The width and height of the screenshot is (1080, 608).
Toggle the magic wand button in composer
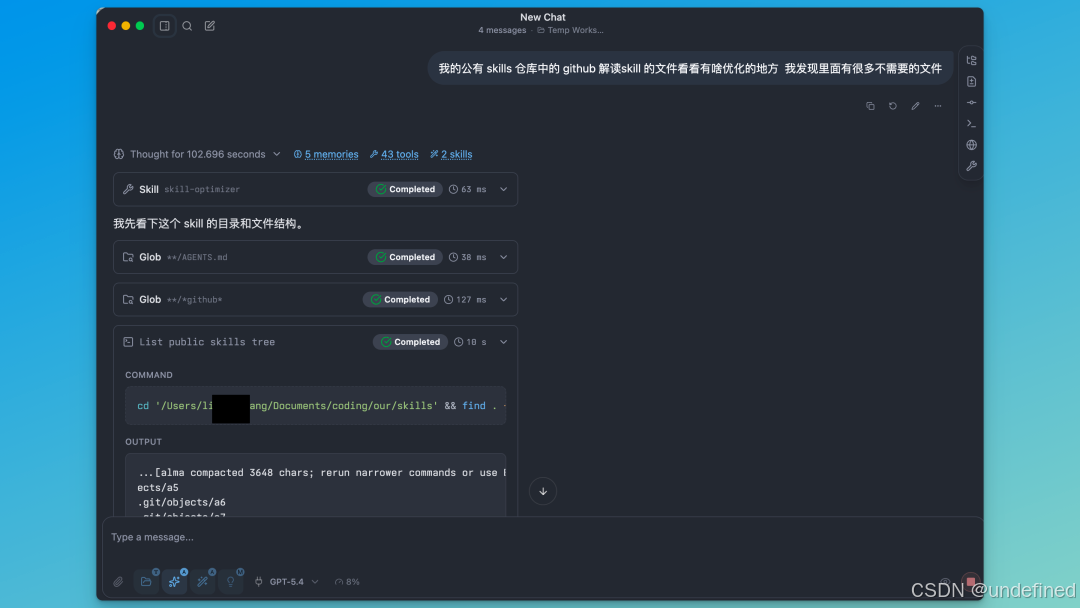click(x=202, y=582)
